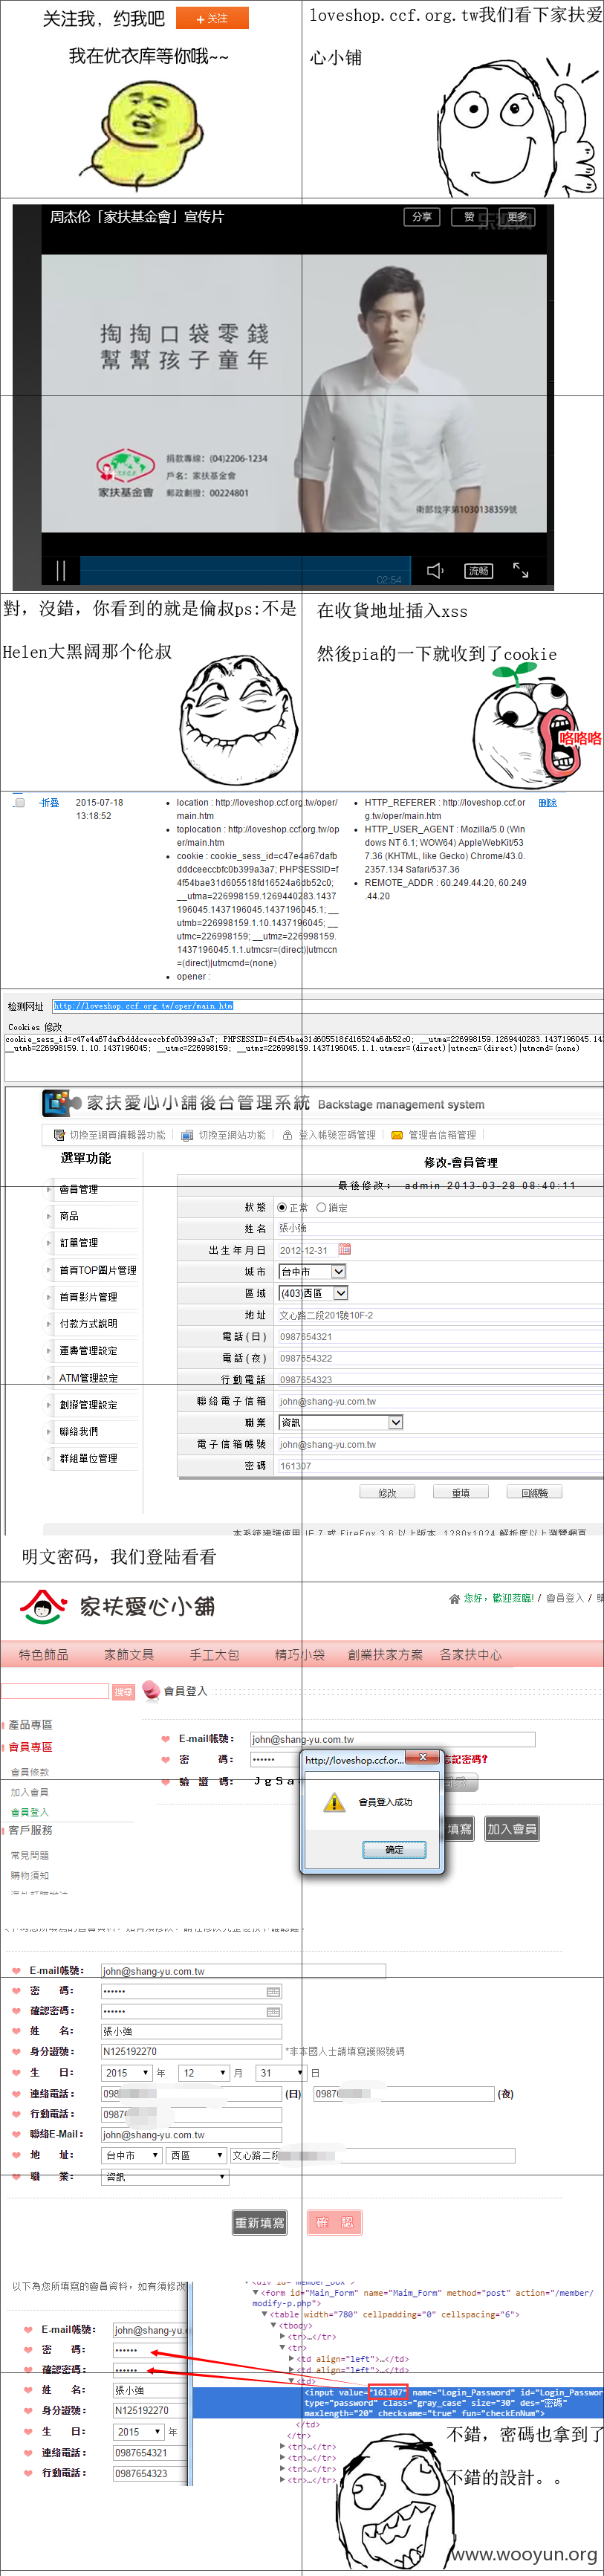Click the 切換至網頁編輯器功能 toolbar icon
604x2576 pixels.
coord(60,1135)
